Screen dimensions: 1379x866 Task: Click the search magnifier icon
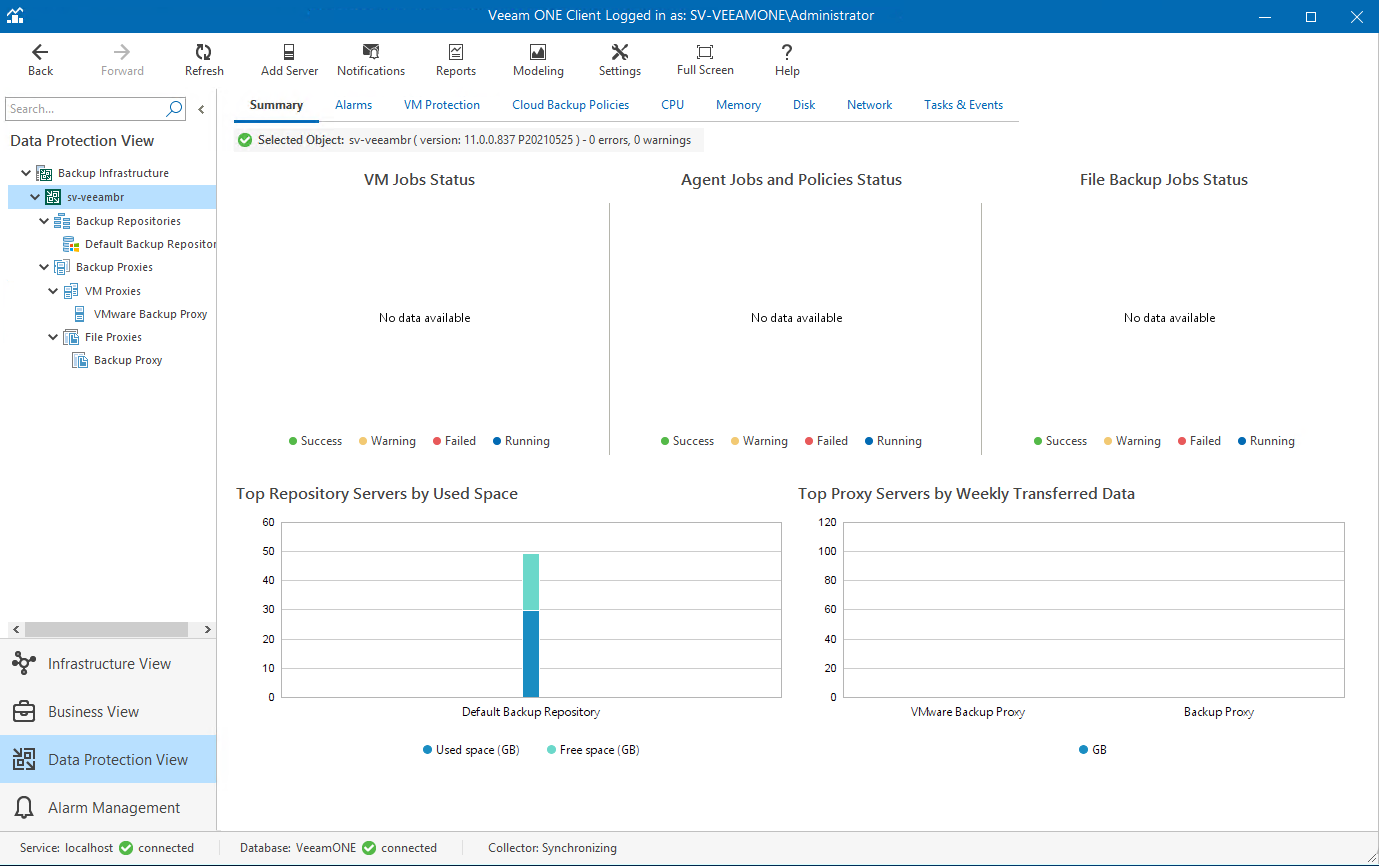(174, 109)
